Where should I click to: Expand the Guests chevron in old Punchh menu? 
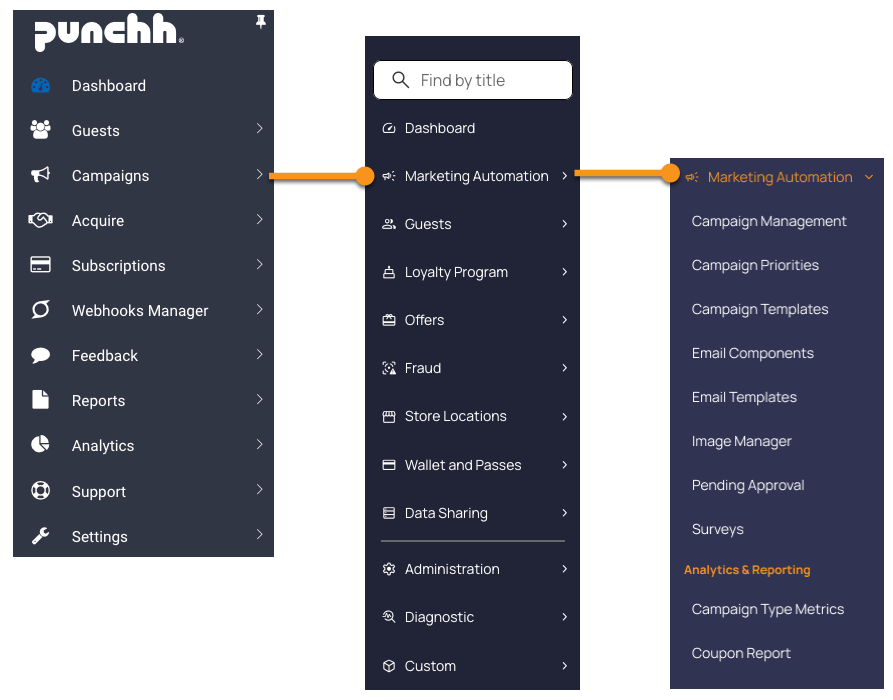tap(259, 128)
